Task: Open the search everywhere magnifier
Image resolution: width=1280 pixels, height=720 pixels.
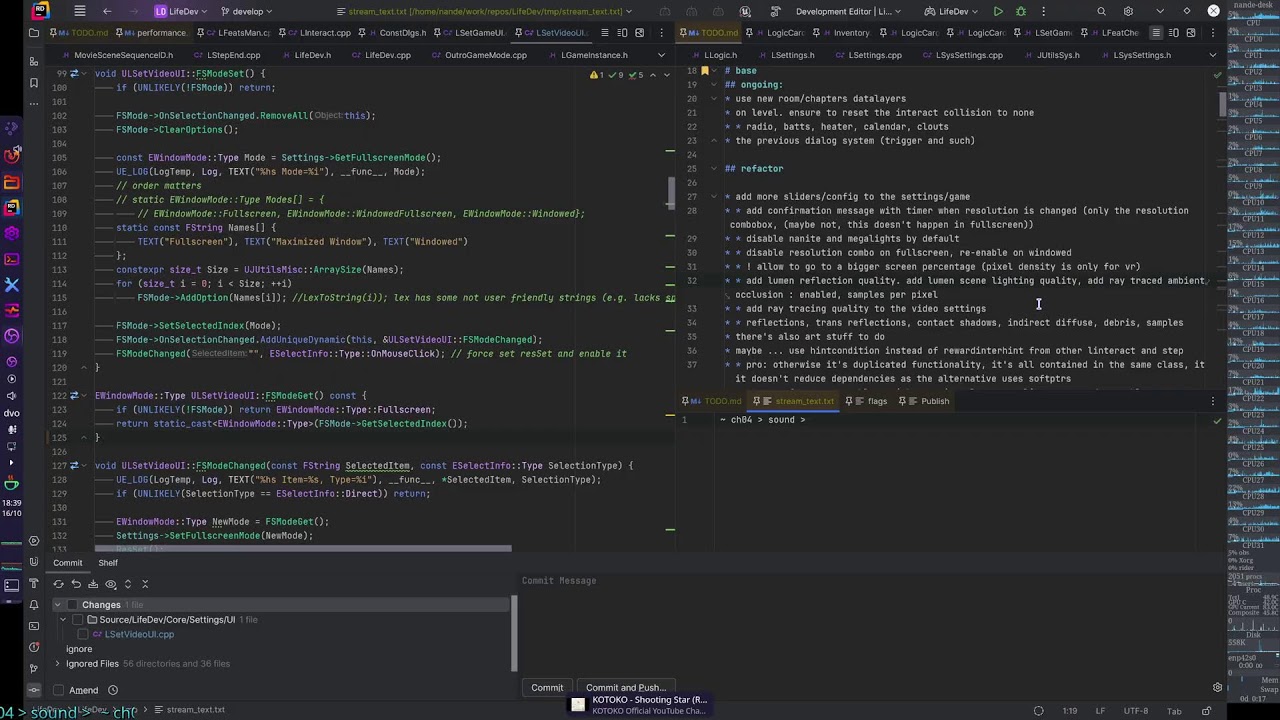Action: click(x=1101, y=12)
